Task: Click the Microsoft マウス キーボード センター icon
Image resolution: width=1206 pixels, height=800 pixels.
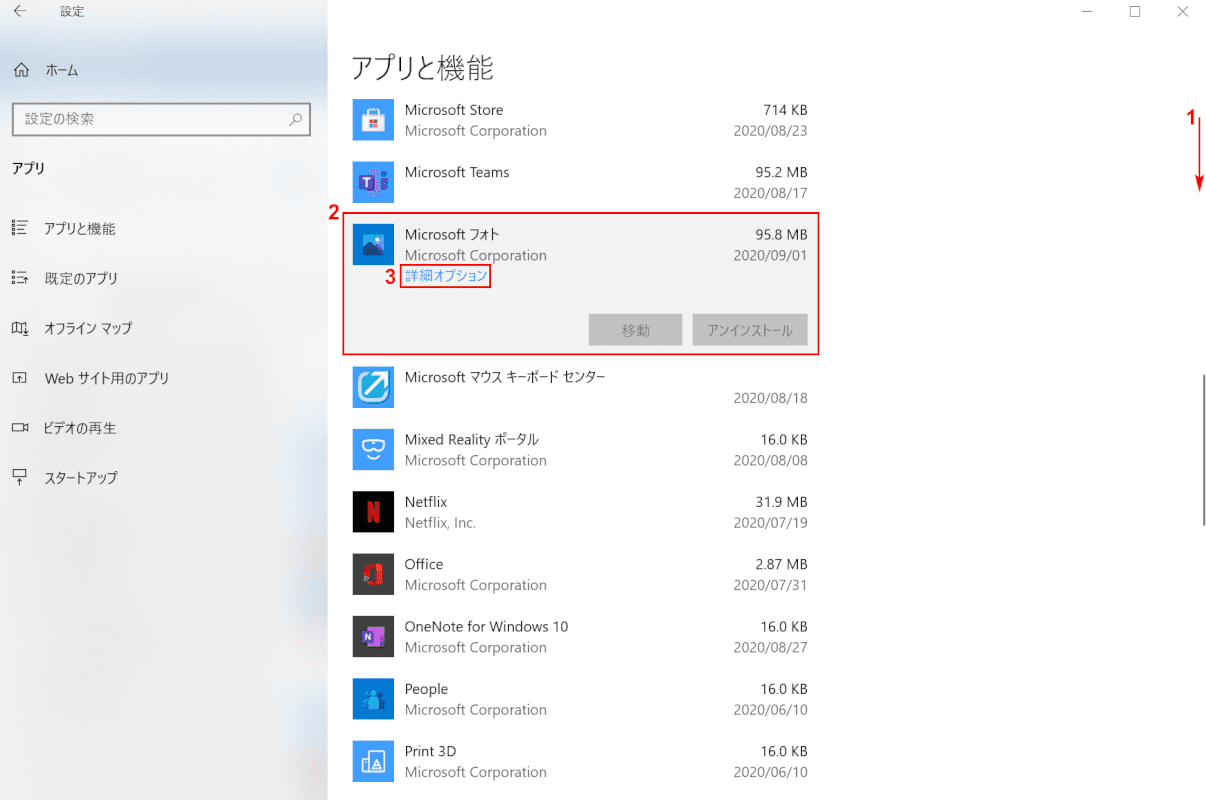Action: pyautogui.click(x=373, y=387)
